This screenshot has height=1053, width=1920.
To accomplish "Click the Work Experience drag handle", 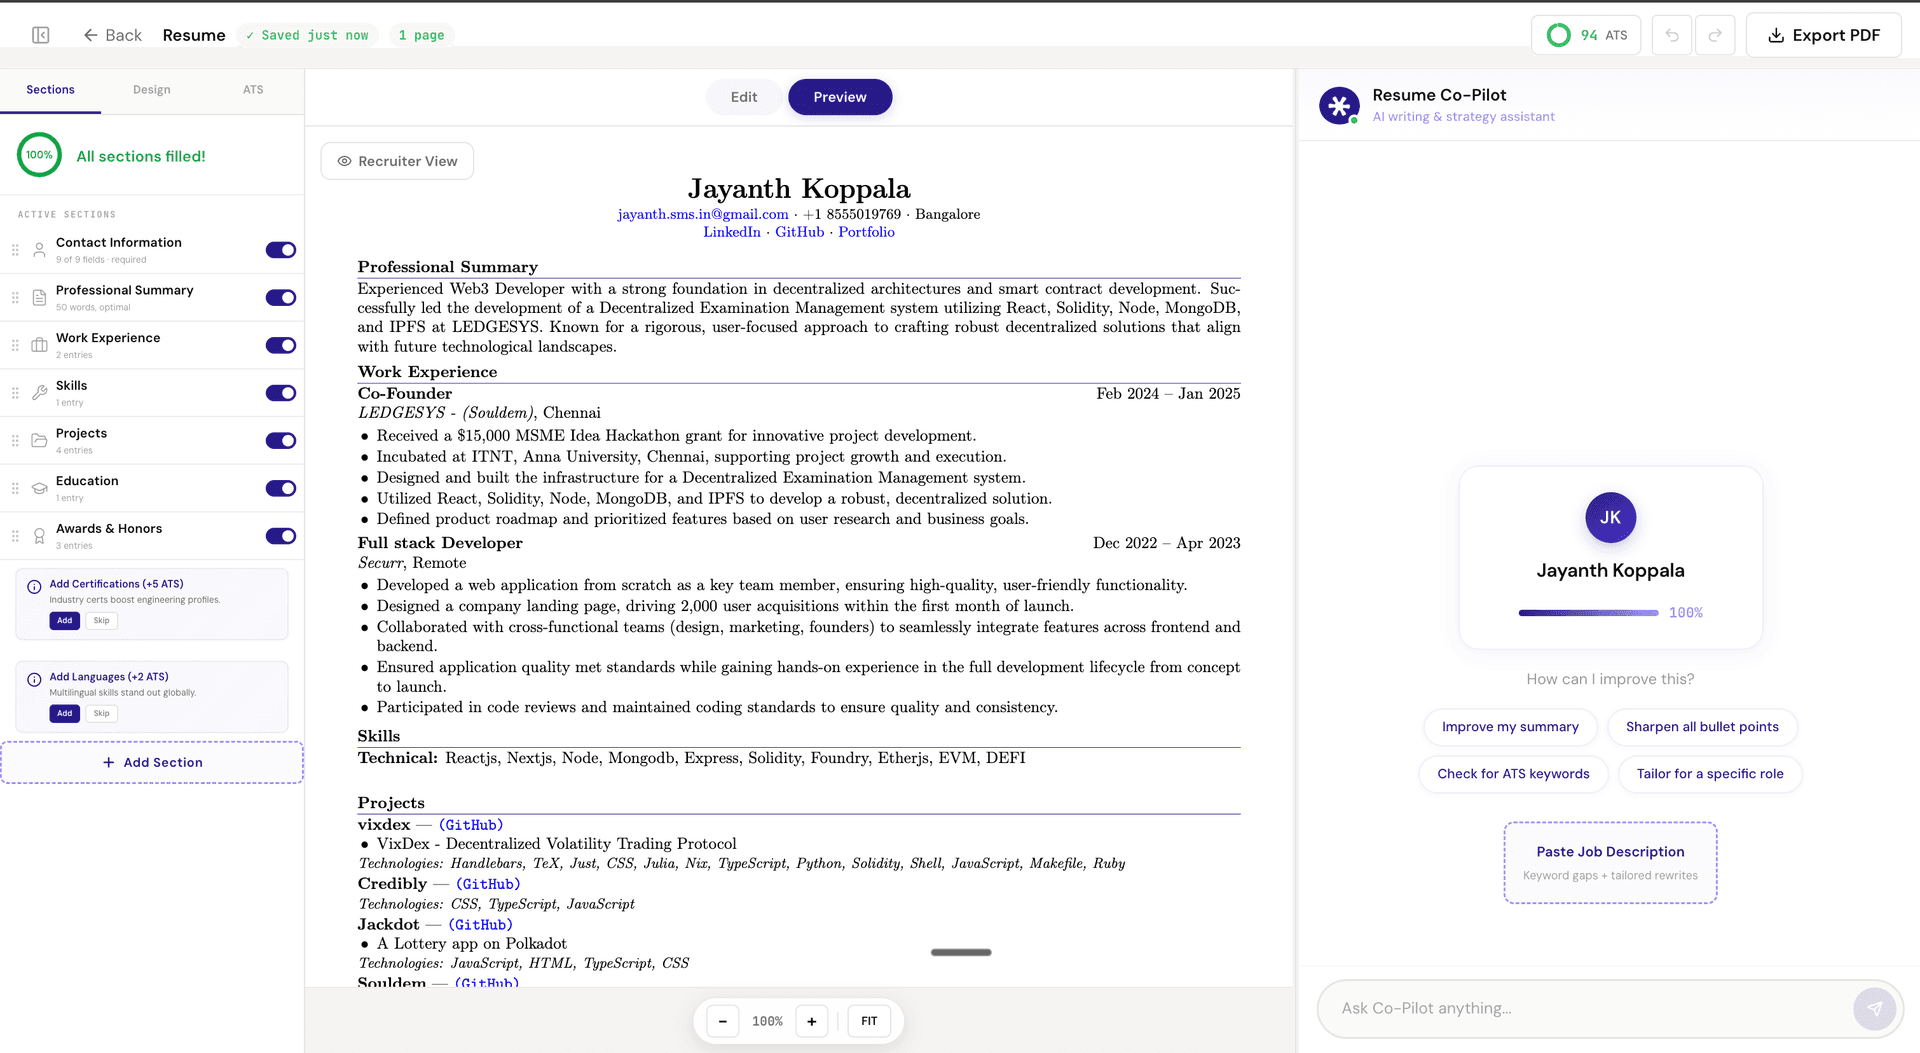I will (x=15, y=345).
